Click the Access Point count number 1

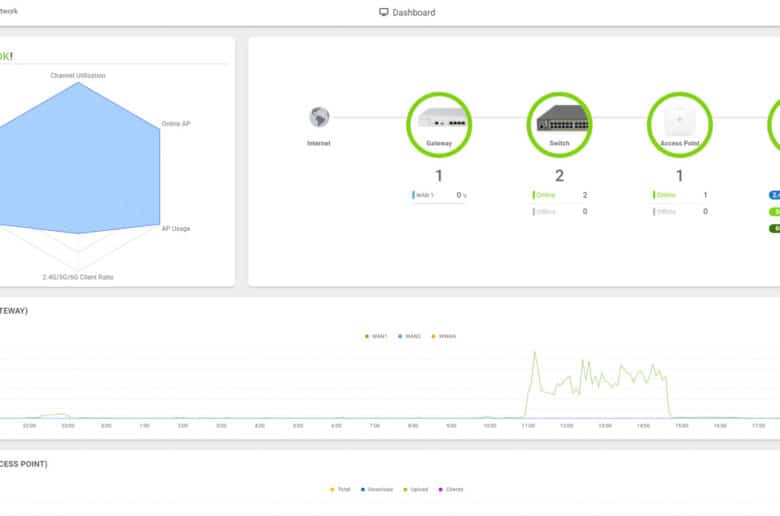[680, 176]
